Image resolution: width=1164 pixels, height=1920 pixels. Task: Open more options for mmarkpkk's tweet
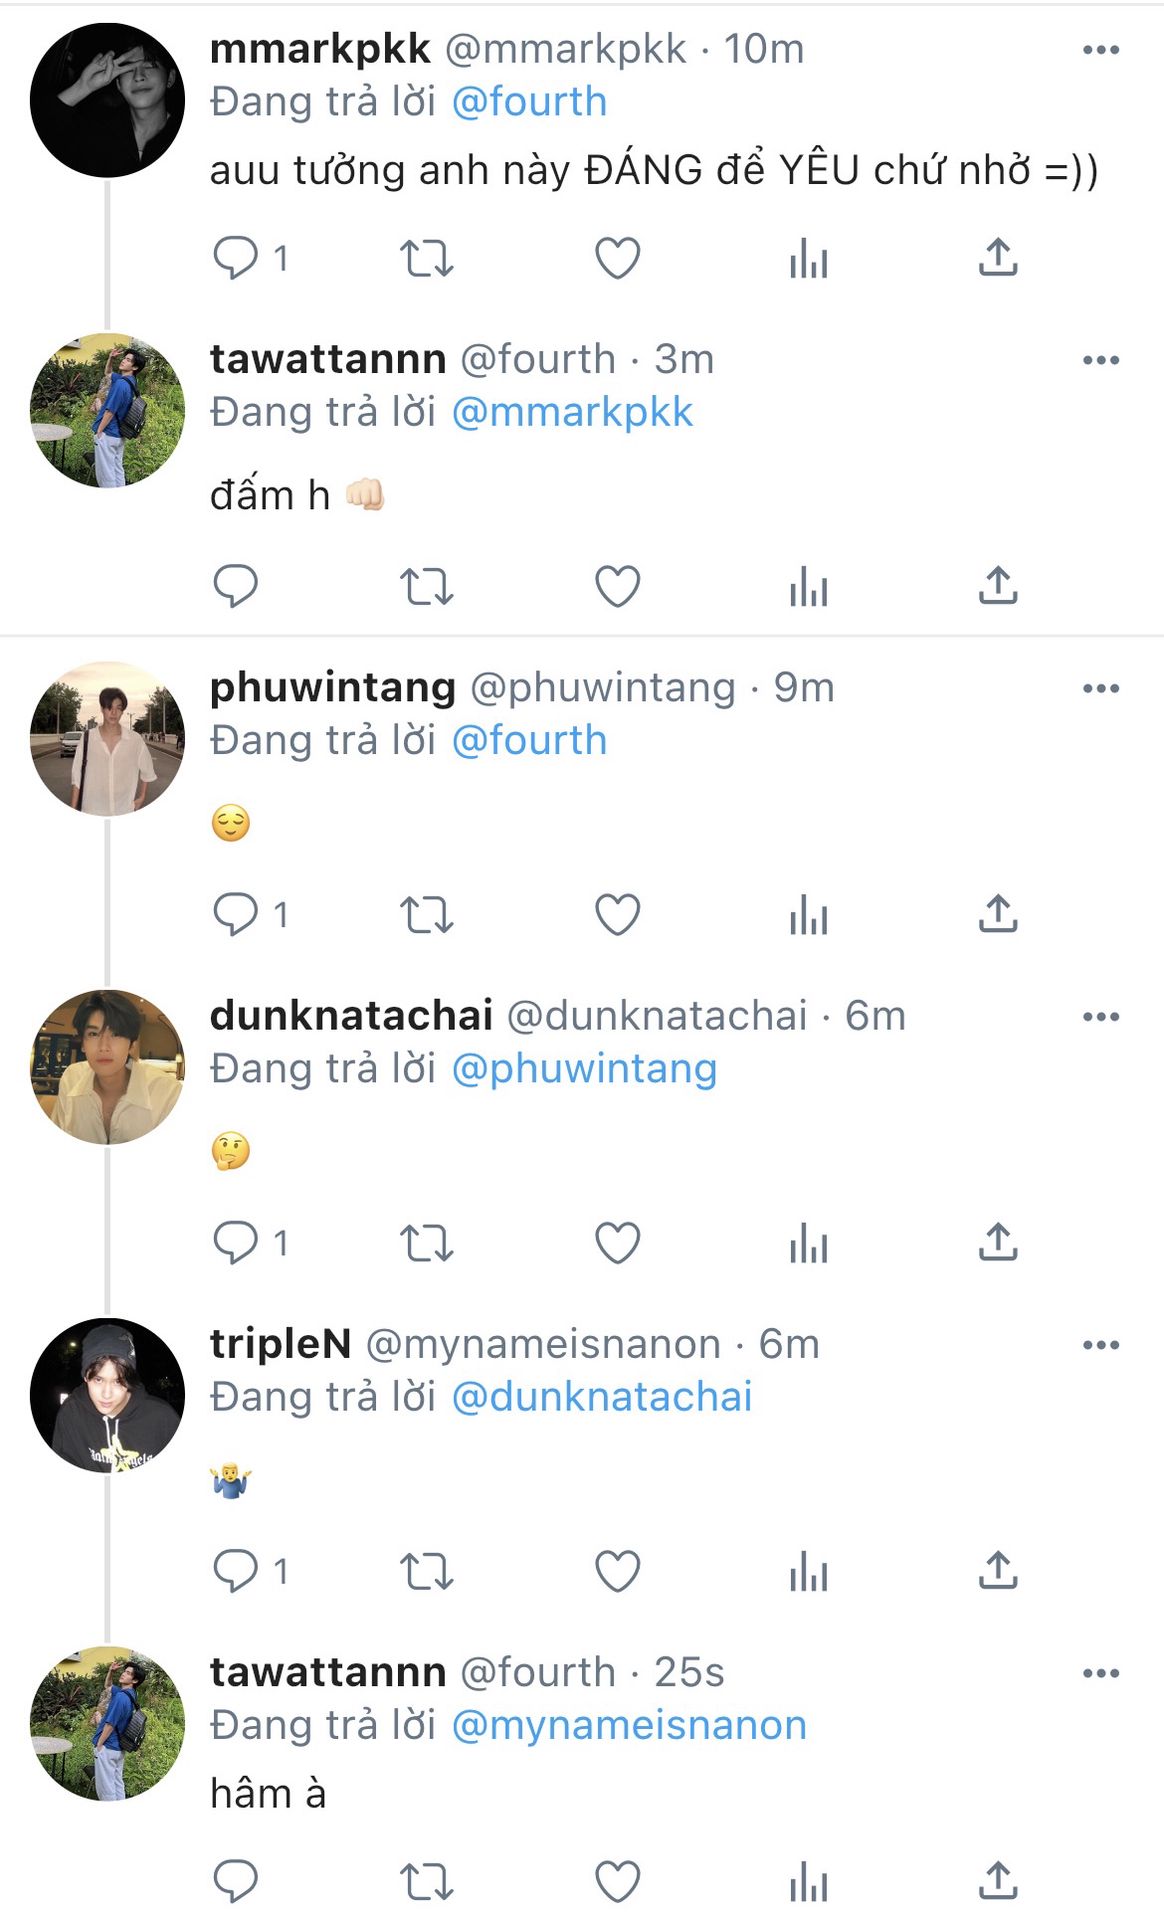pos(1101,50)
